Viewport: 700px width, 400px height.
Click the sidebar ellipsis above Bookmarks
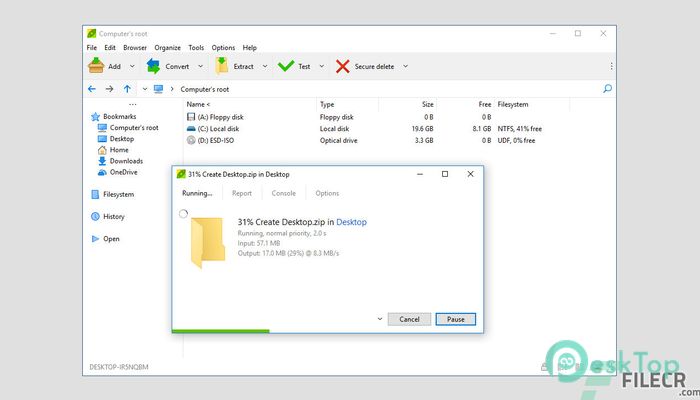[x=133, y=104]
